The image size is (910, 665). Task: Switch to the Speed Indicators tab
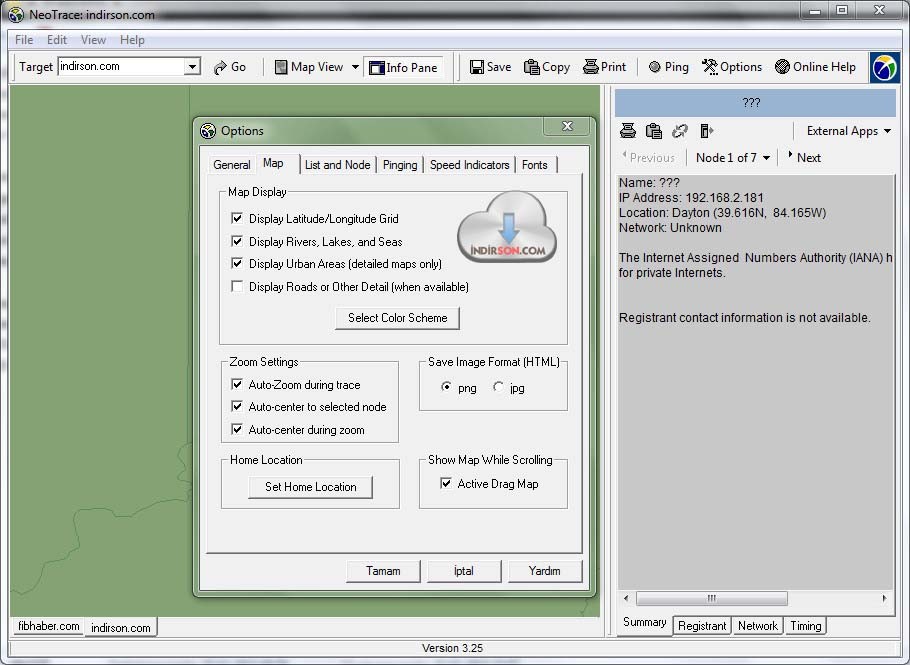tap(470, 165)
